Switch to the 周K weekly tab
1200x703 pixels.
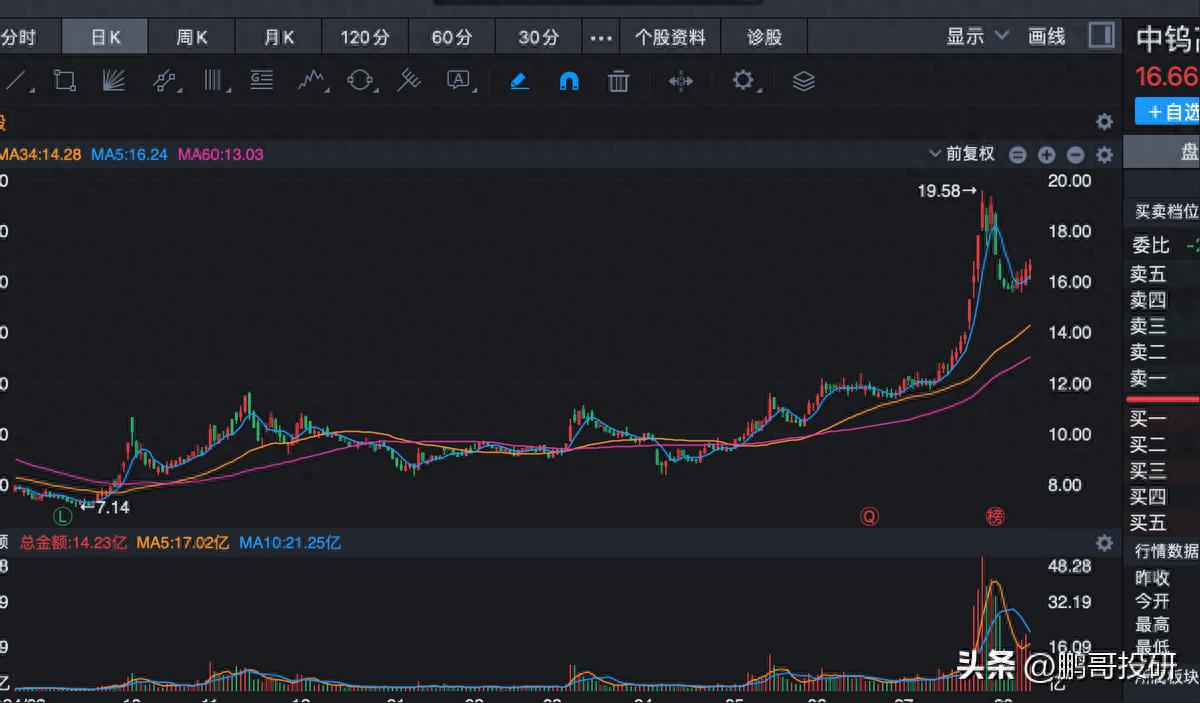coord(192,38)
